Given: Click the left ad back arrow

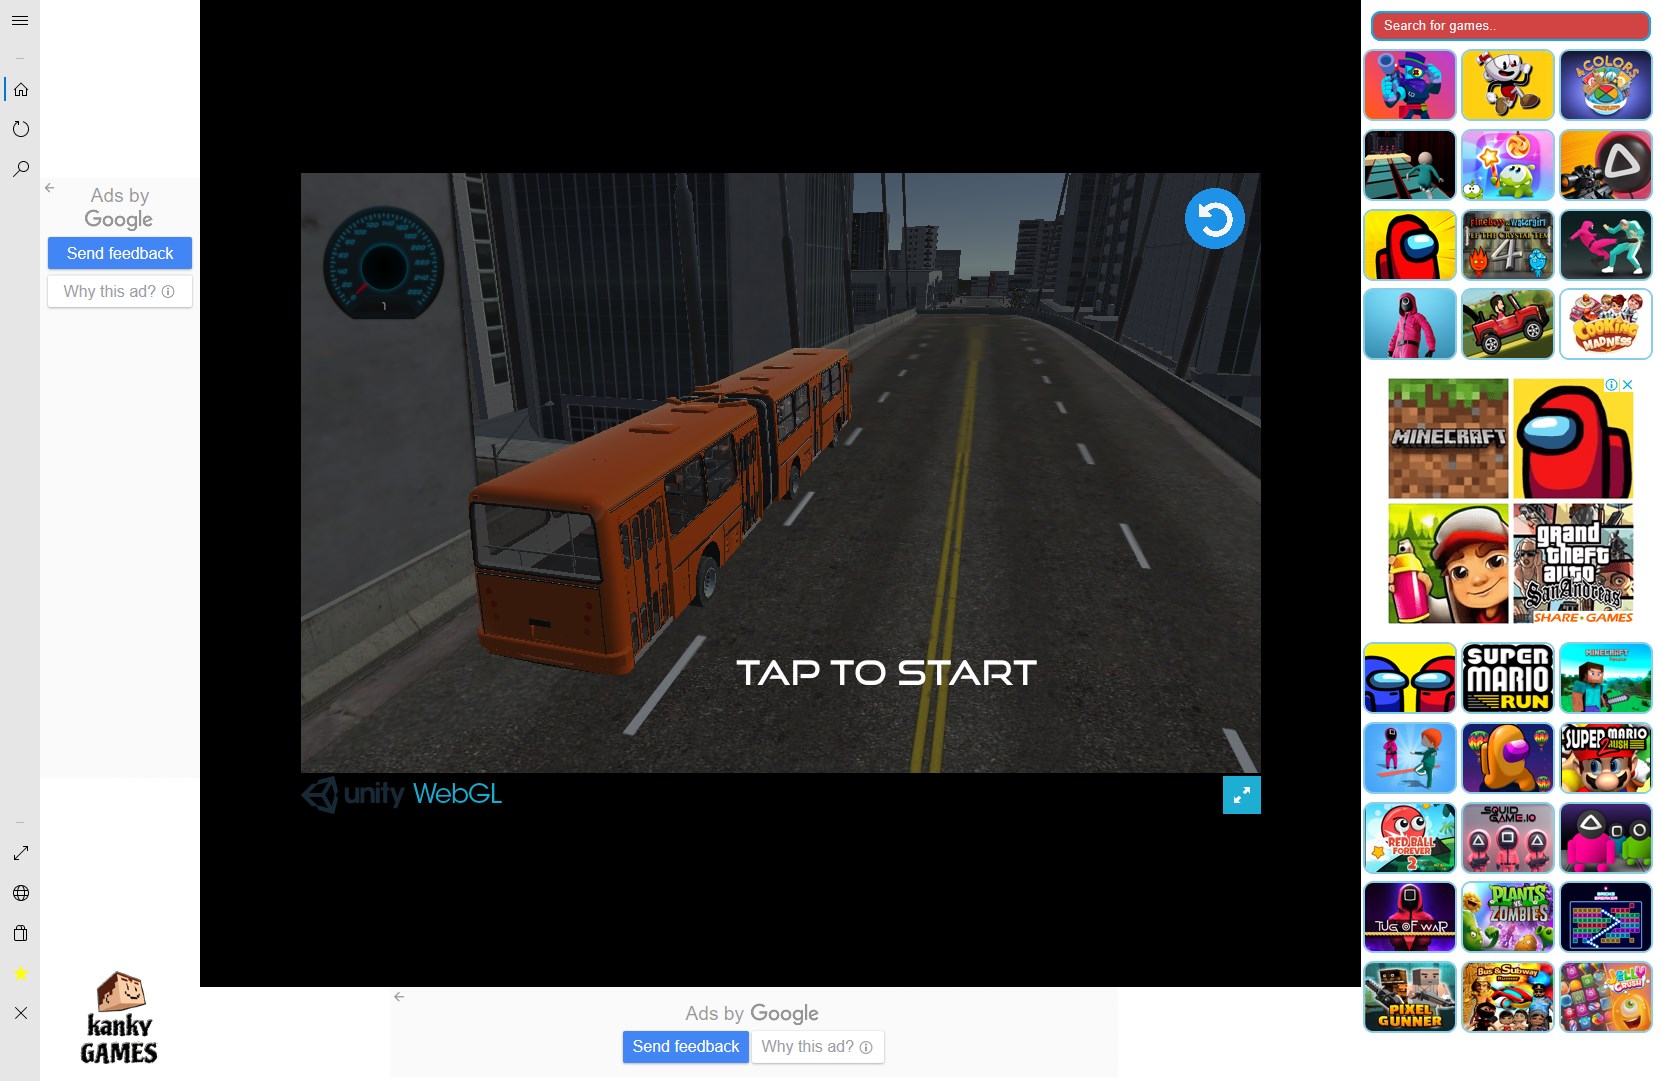Looking at the screenshot, I should [49, 188].
